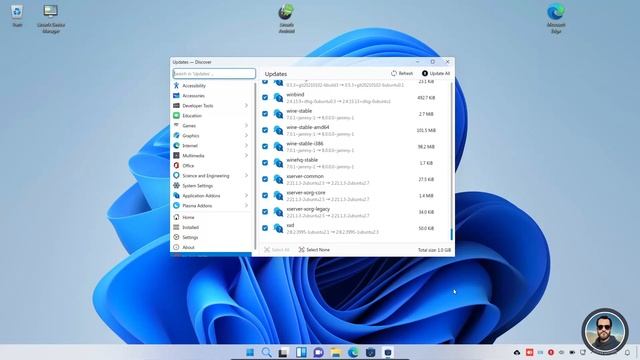The height and width of the screenshot is (360, 640).
Task: Click the Total size label
Action: click(434, 250)
